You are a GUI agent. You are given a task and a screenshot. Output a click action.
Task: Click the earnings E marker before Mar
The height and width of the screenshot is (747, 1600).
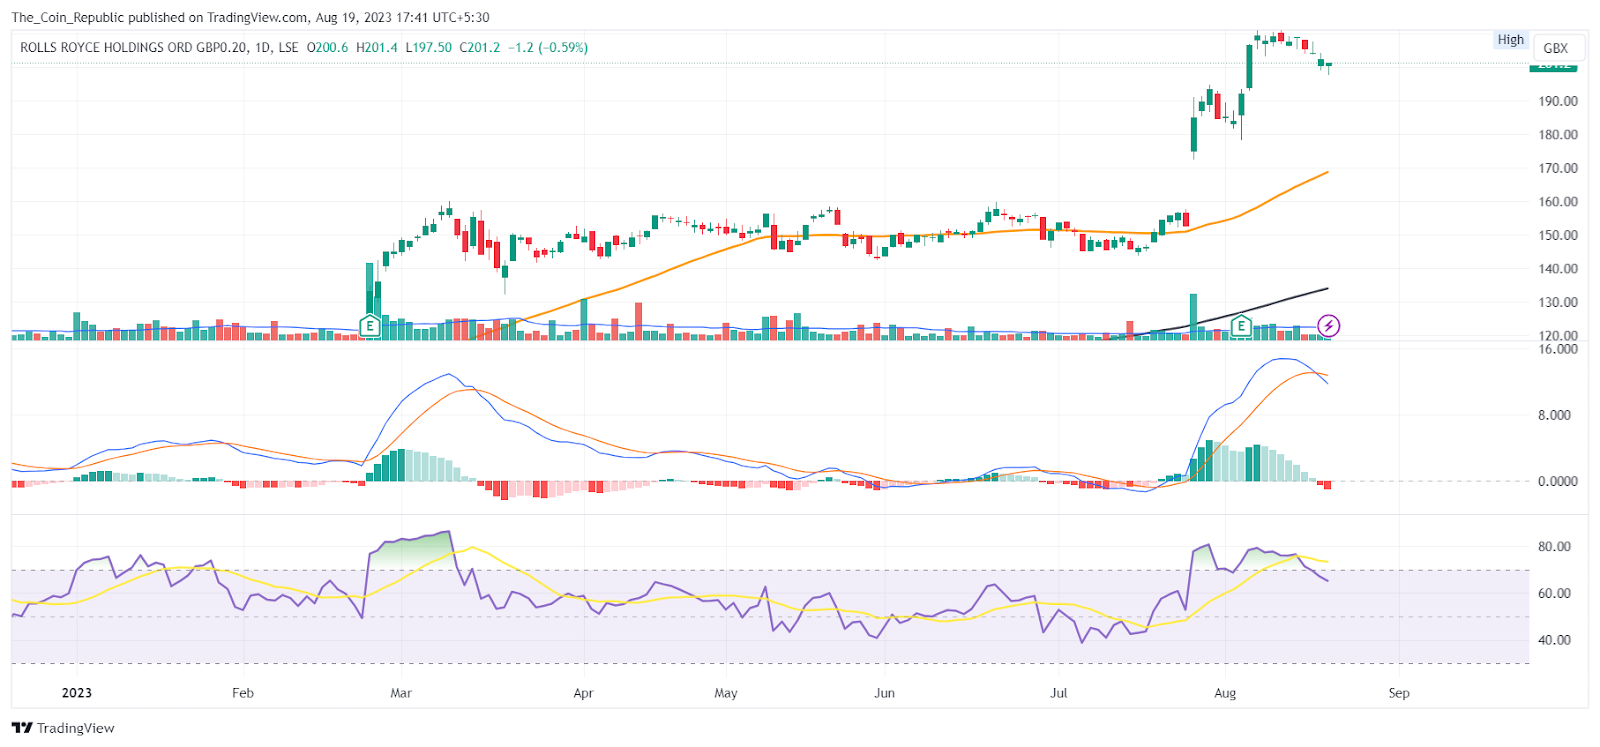(x=370, y=325)
